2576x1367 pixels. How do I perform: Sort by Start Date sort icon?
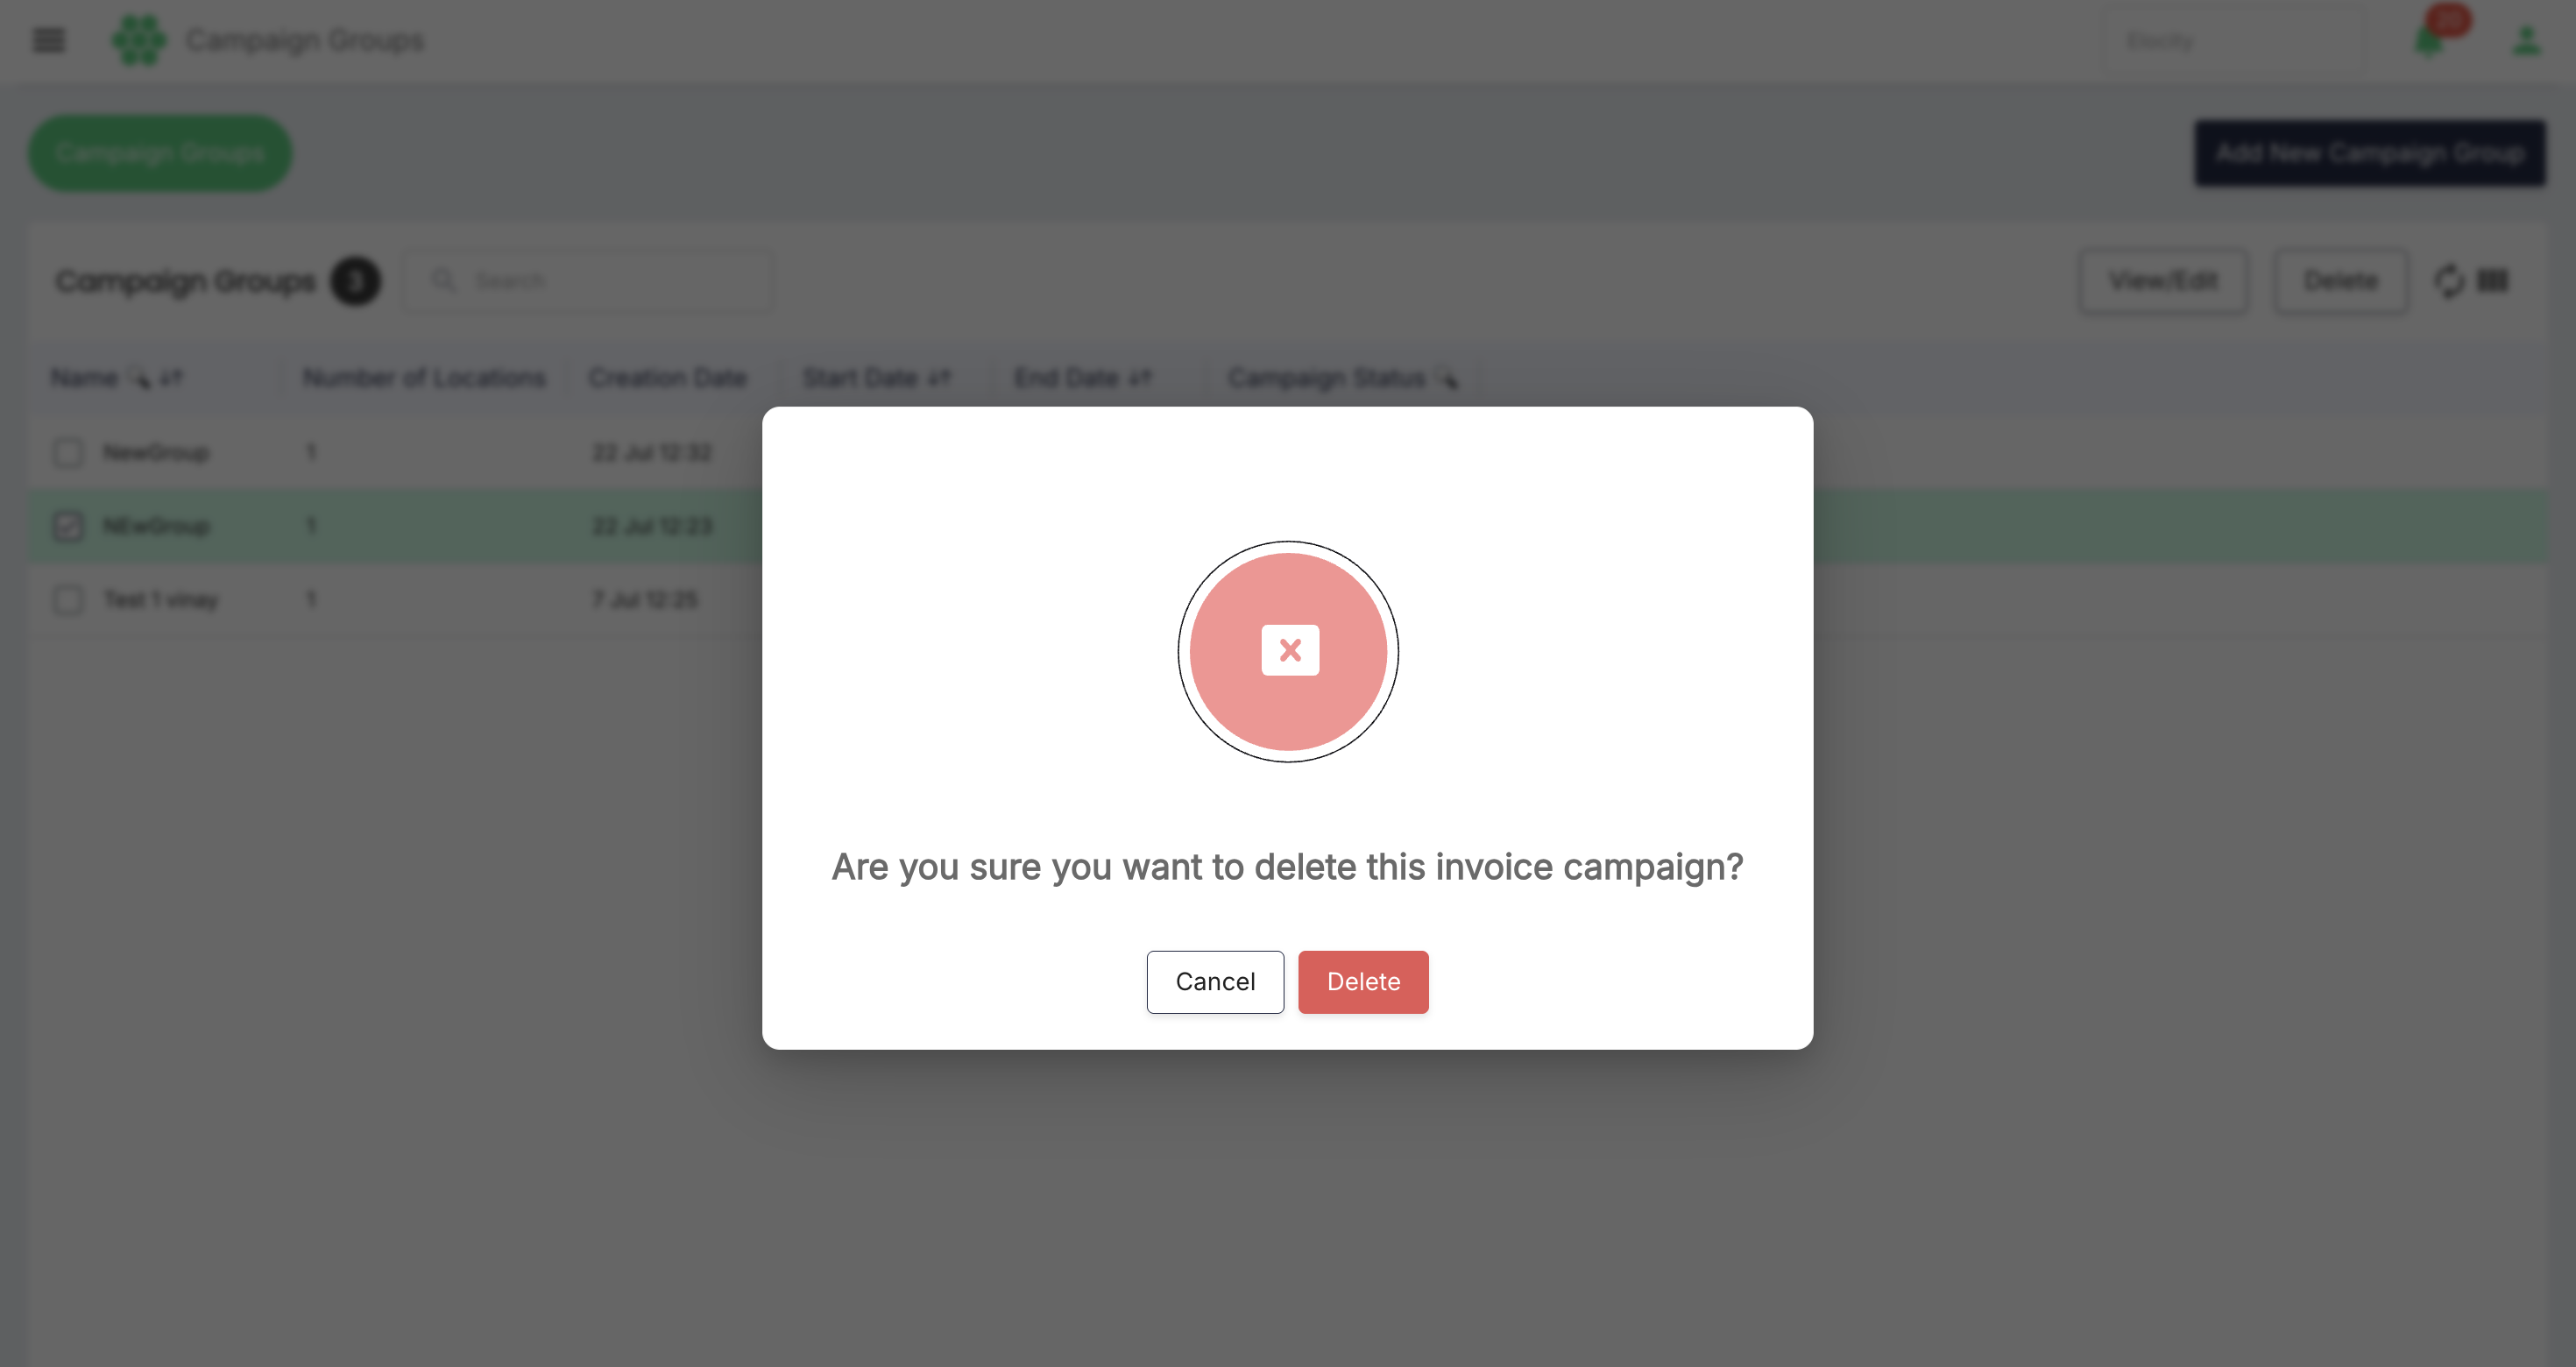coord(938,378)
